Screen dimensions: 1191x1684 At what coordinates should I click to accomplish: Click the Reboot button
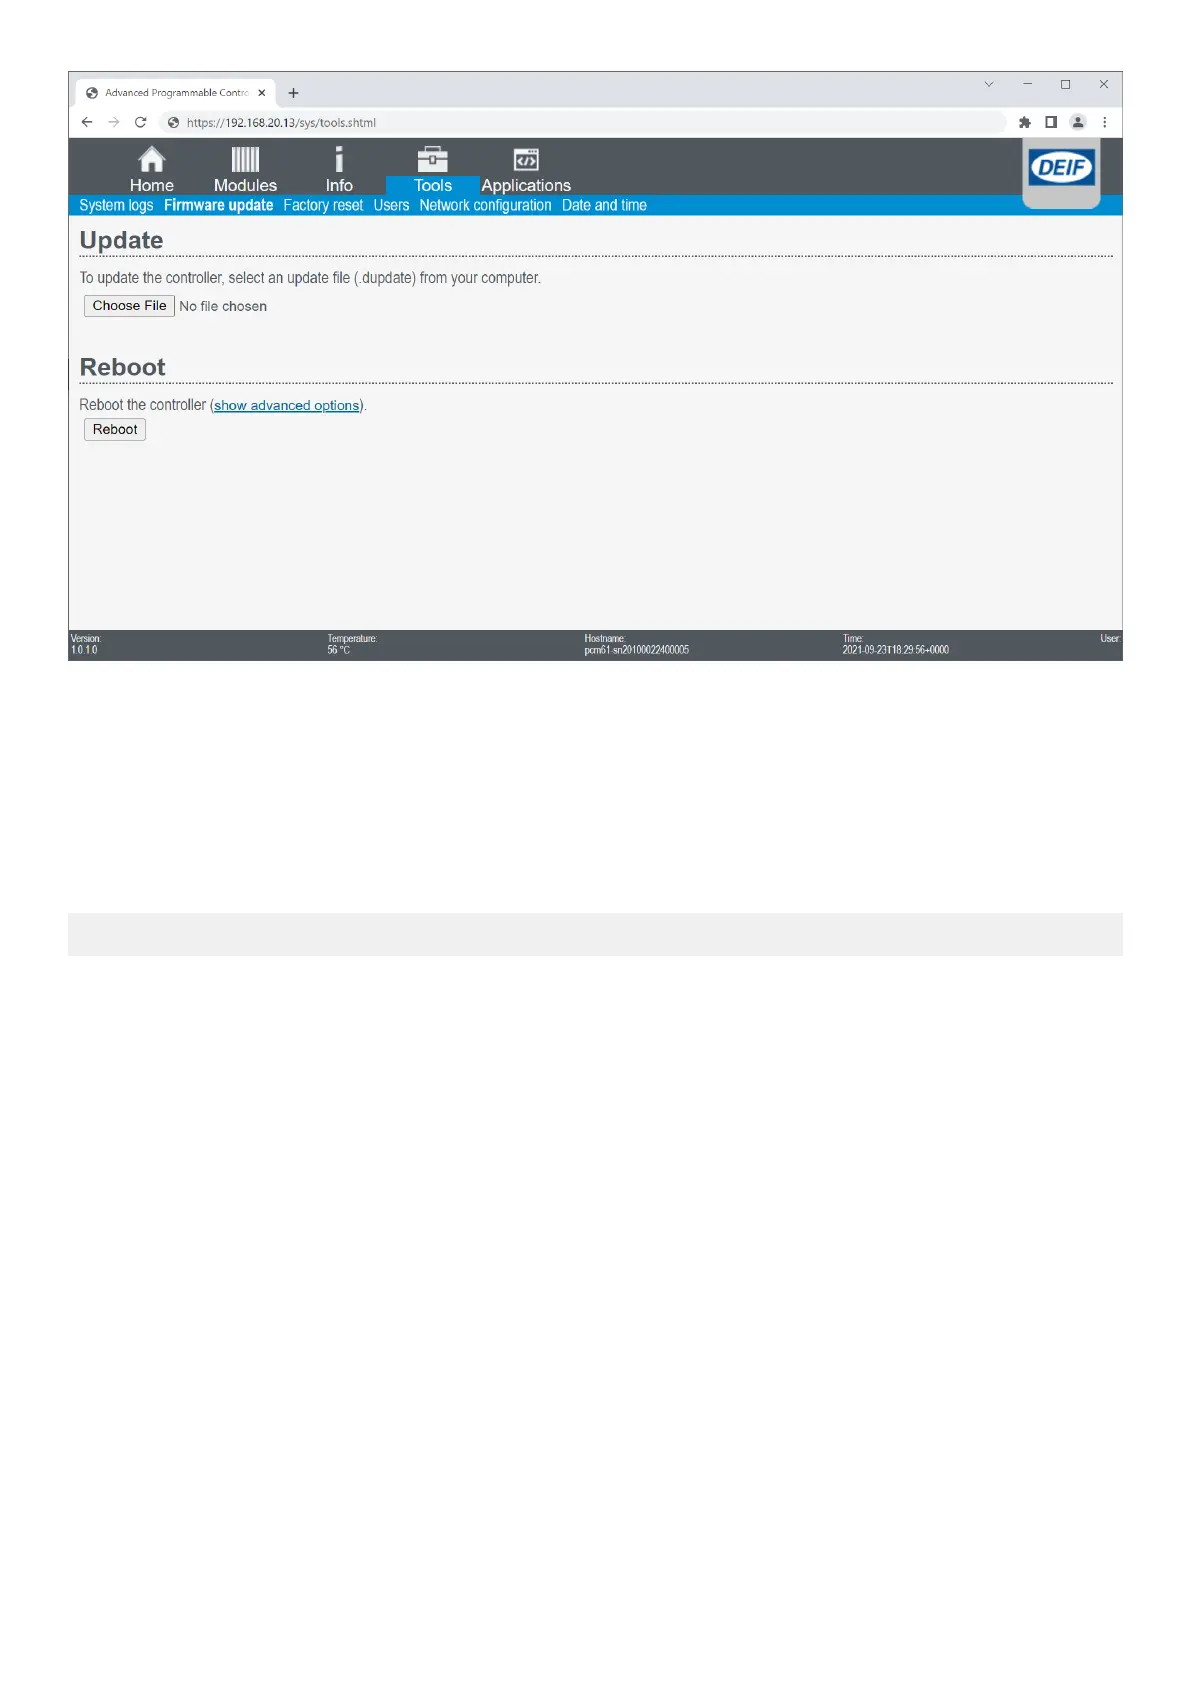115,430
